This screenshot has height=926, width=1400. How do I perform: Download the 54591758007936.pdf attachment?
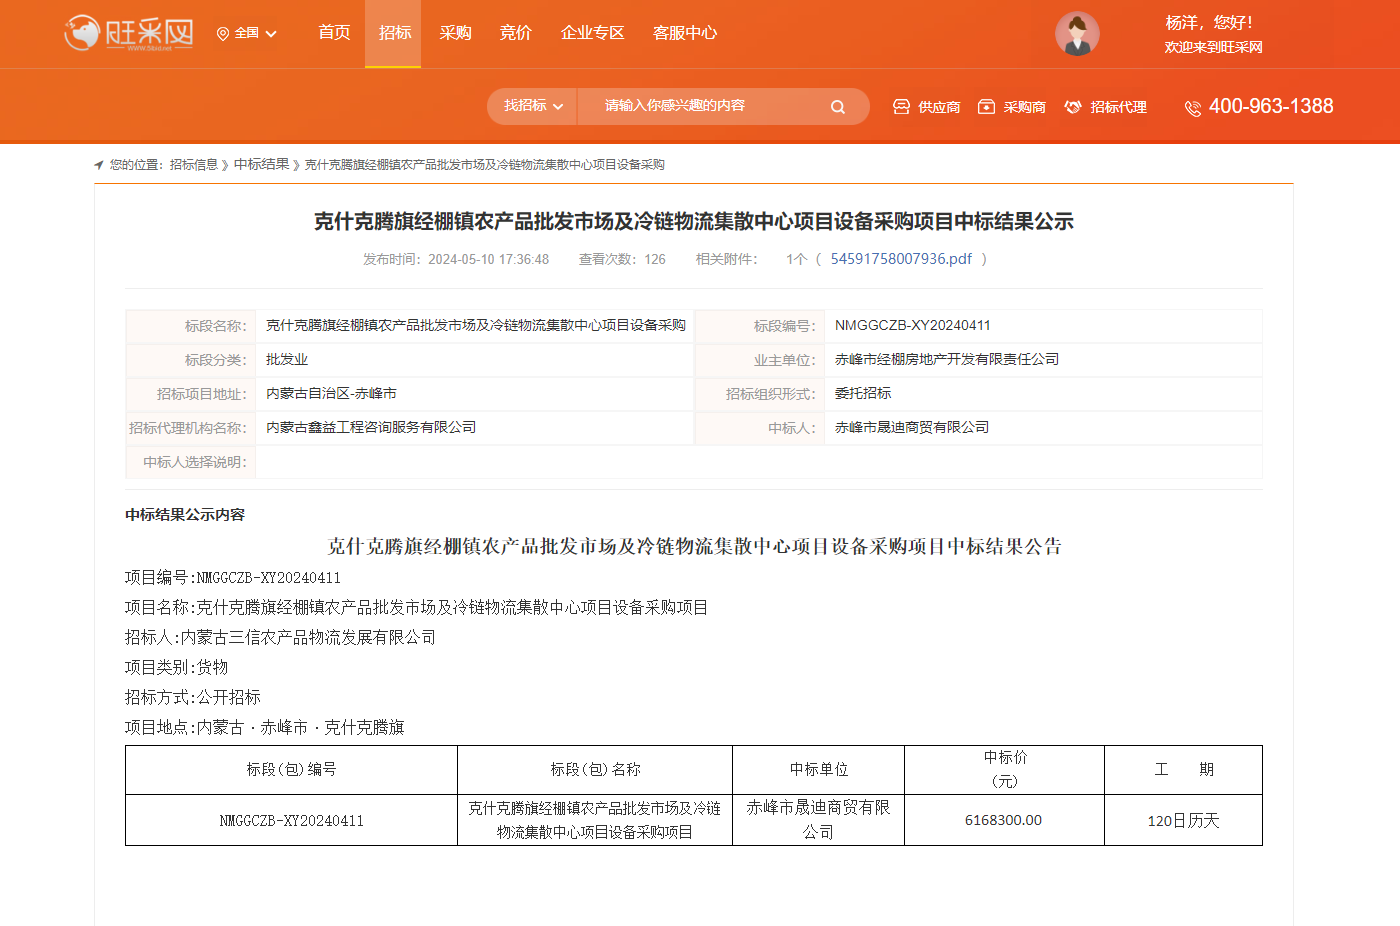pyautogui.click(x=901, y=259)
